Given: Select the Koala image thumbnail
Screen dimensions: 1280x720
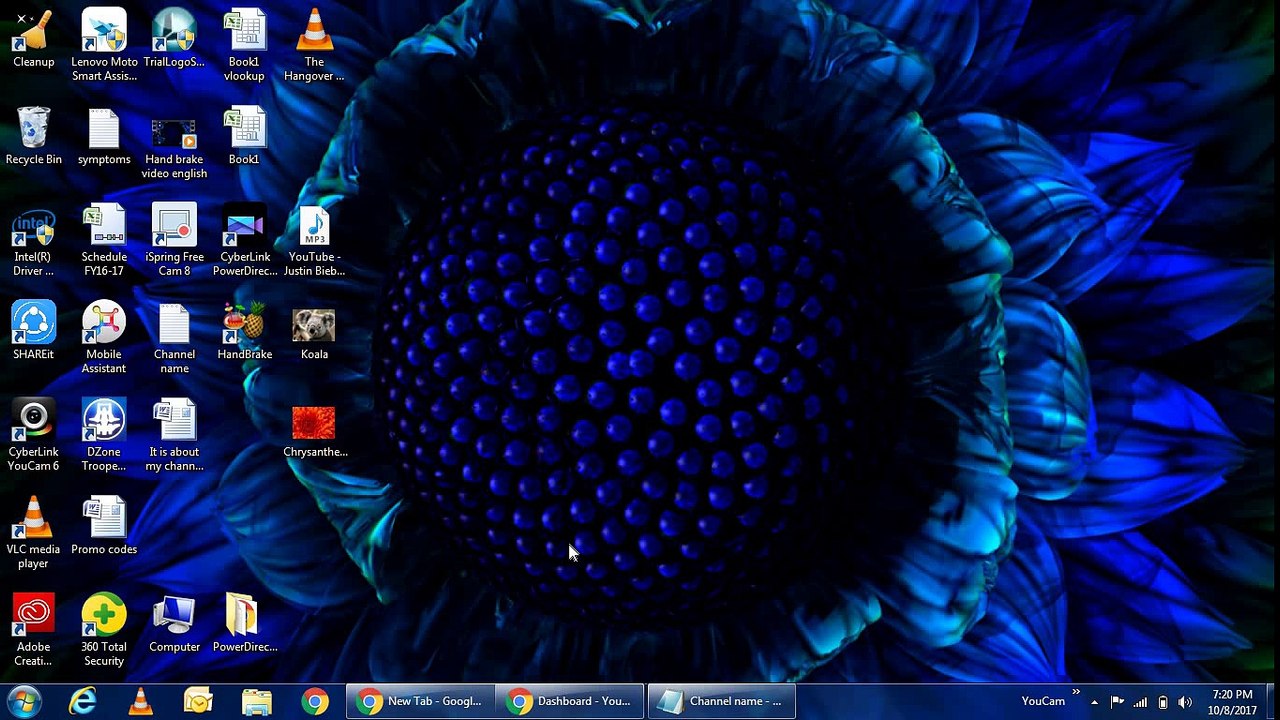Looking at the screenshot, I should click(x=314, y=332).
